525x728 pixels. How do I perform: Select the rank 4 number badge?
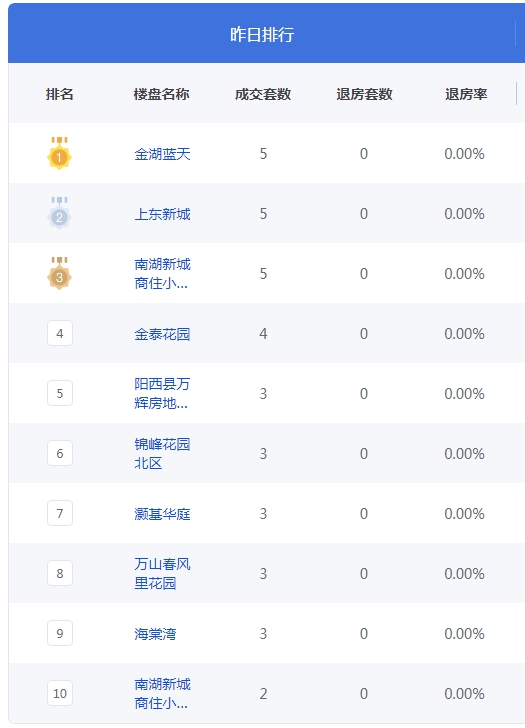click(60, 333)
